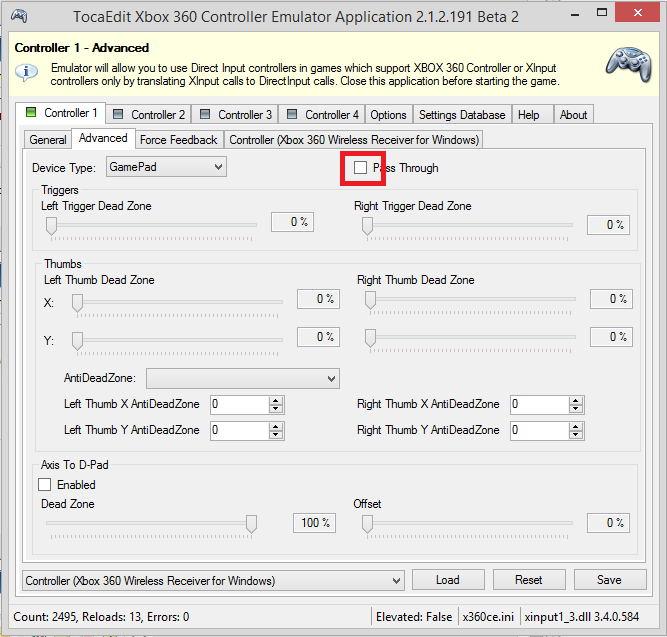
Task: Click the Left Trigger Dead Zone slider handle
Action: [x=51, y=226]
